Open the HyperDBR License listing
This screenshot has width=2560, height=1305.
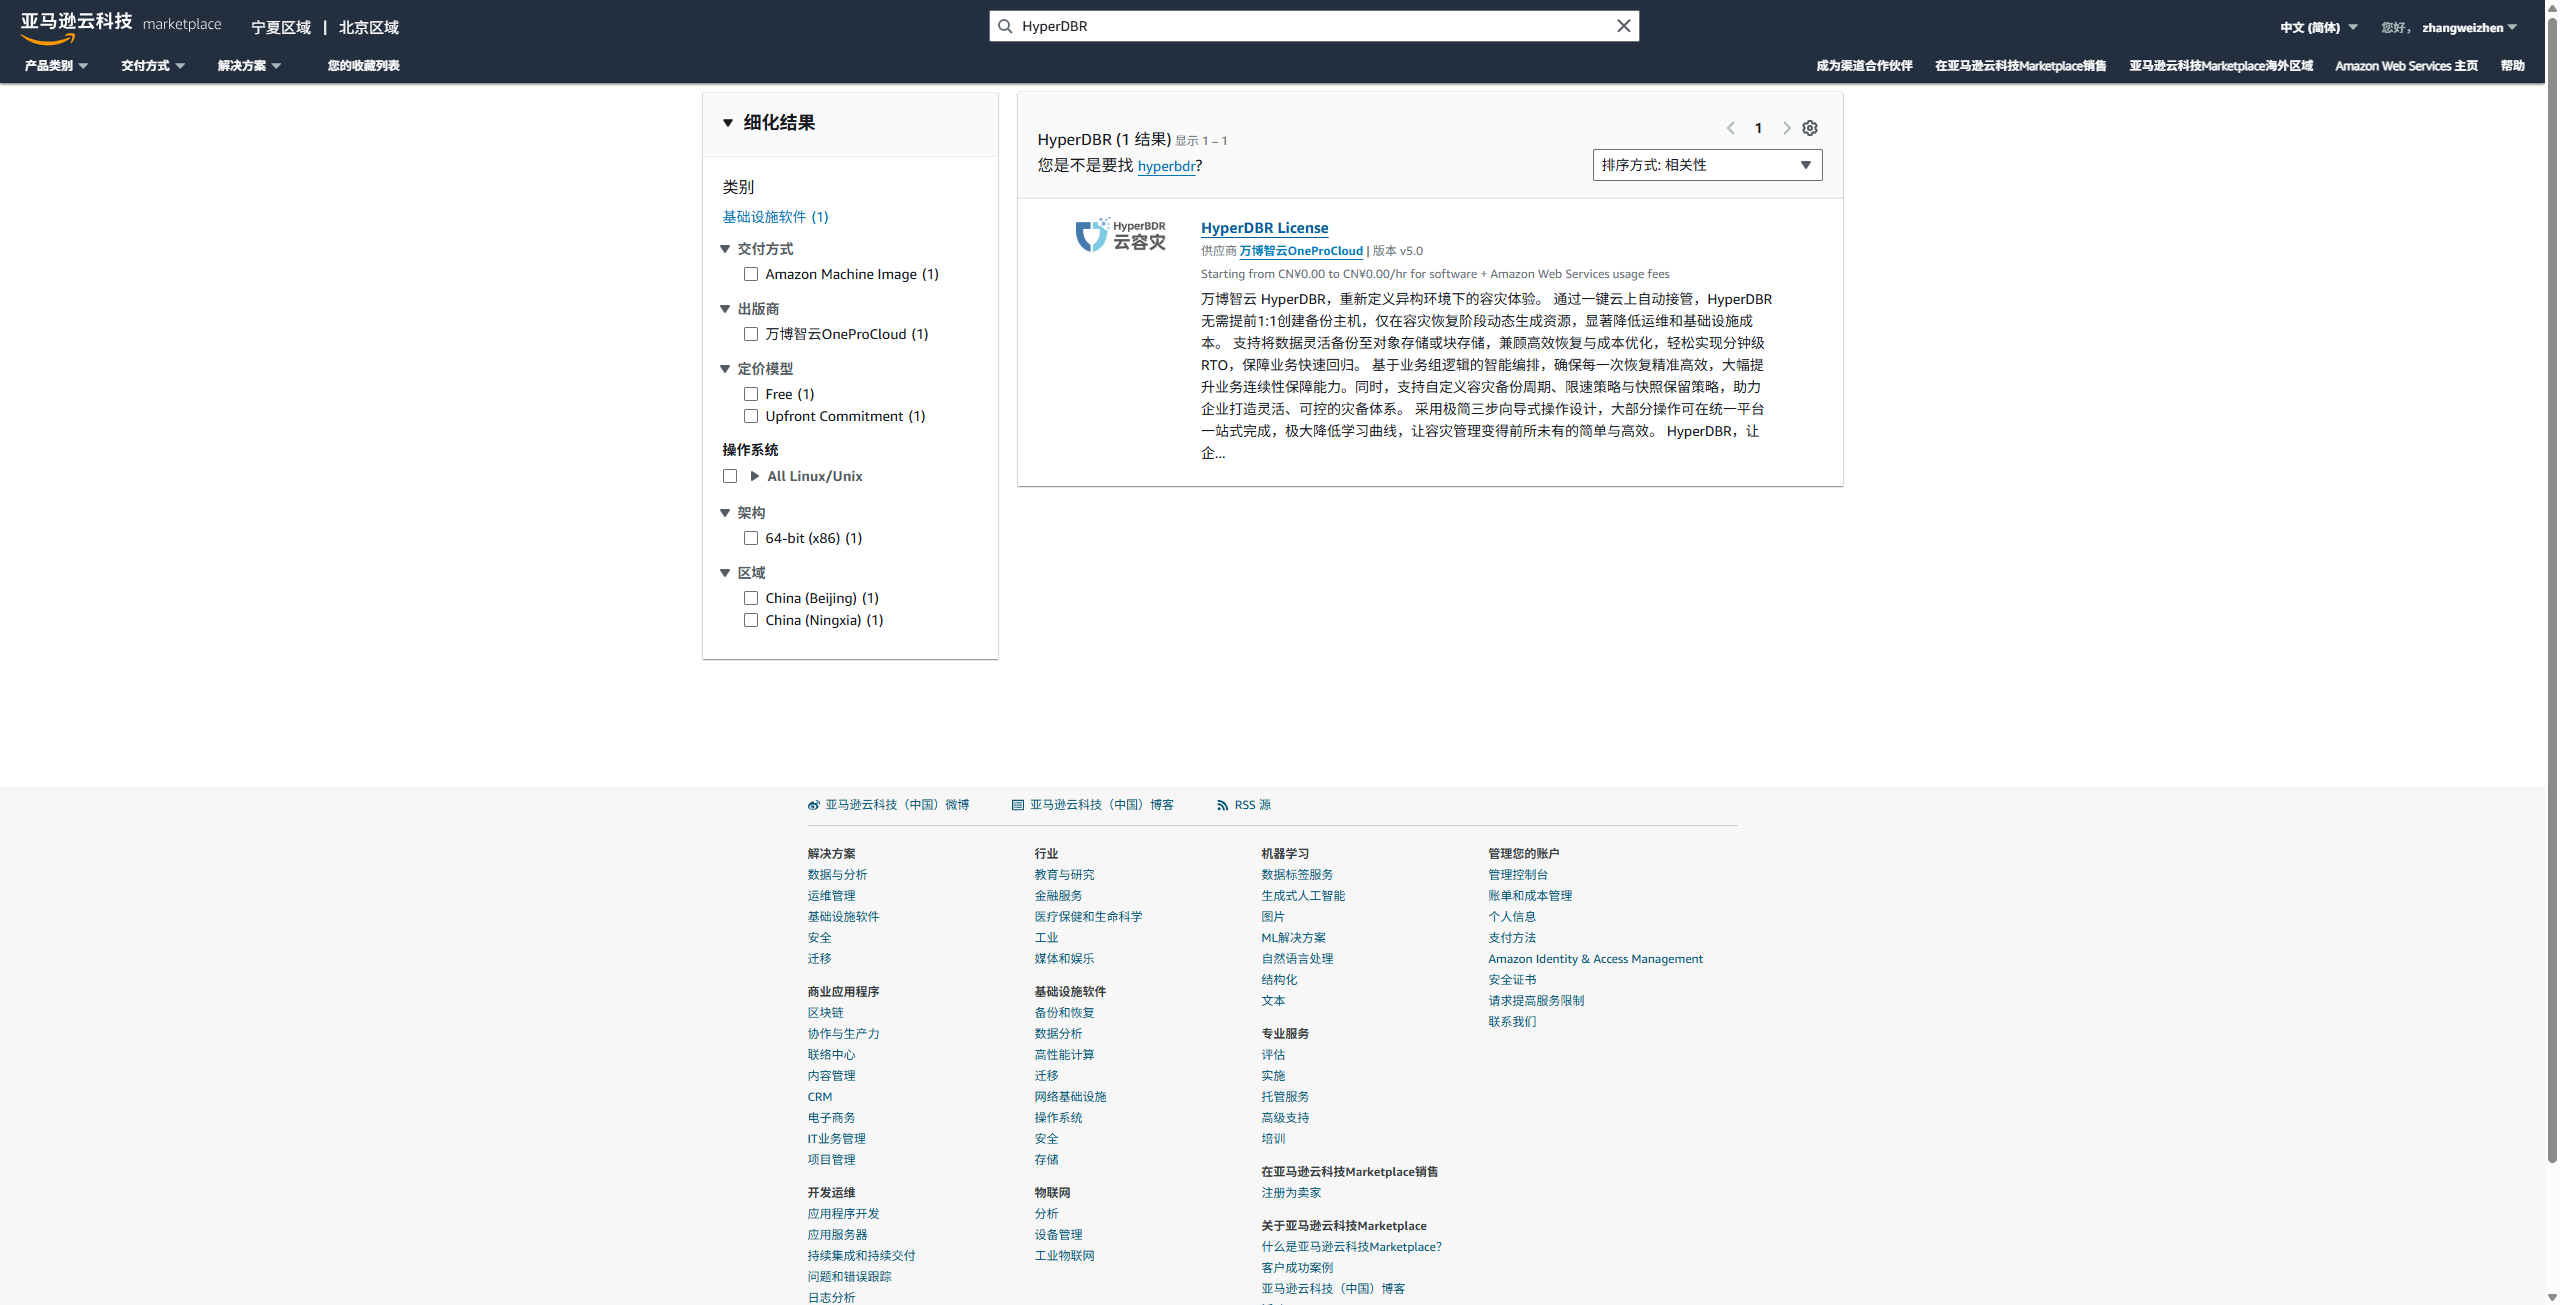point(1264,228)
